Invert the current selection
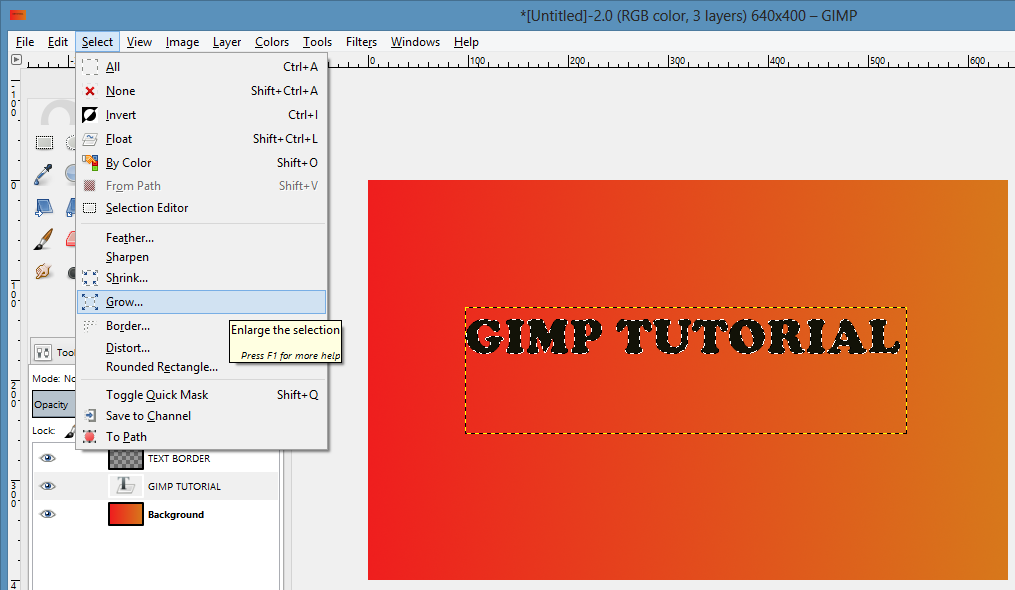 click(201, 115)
